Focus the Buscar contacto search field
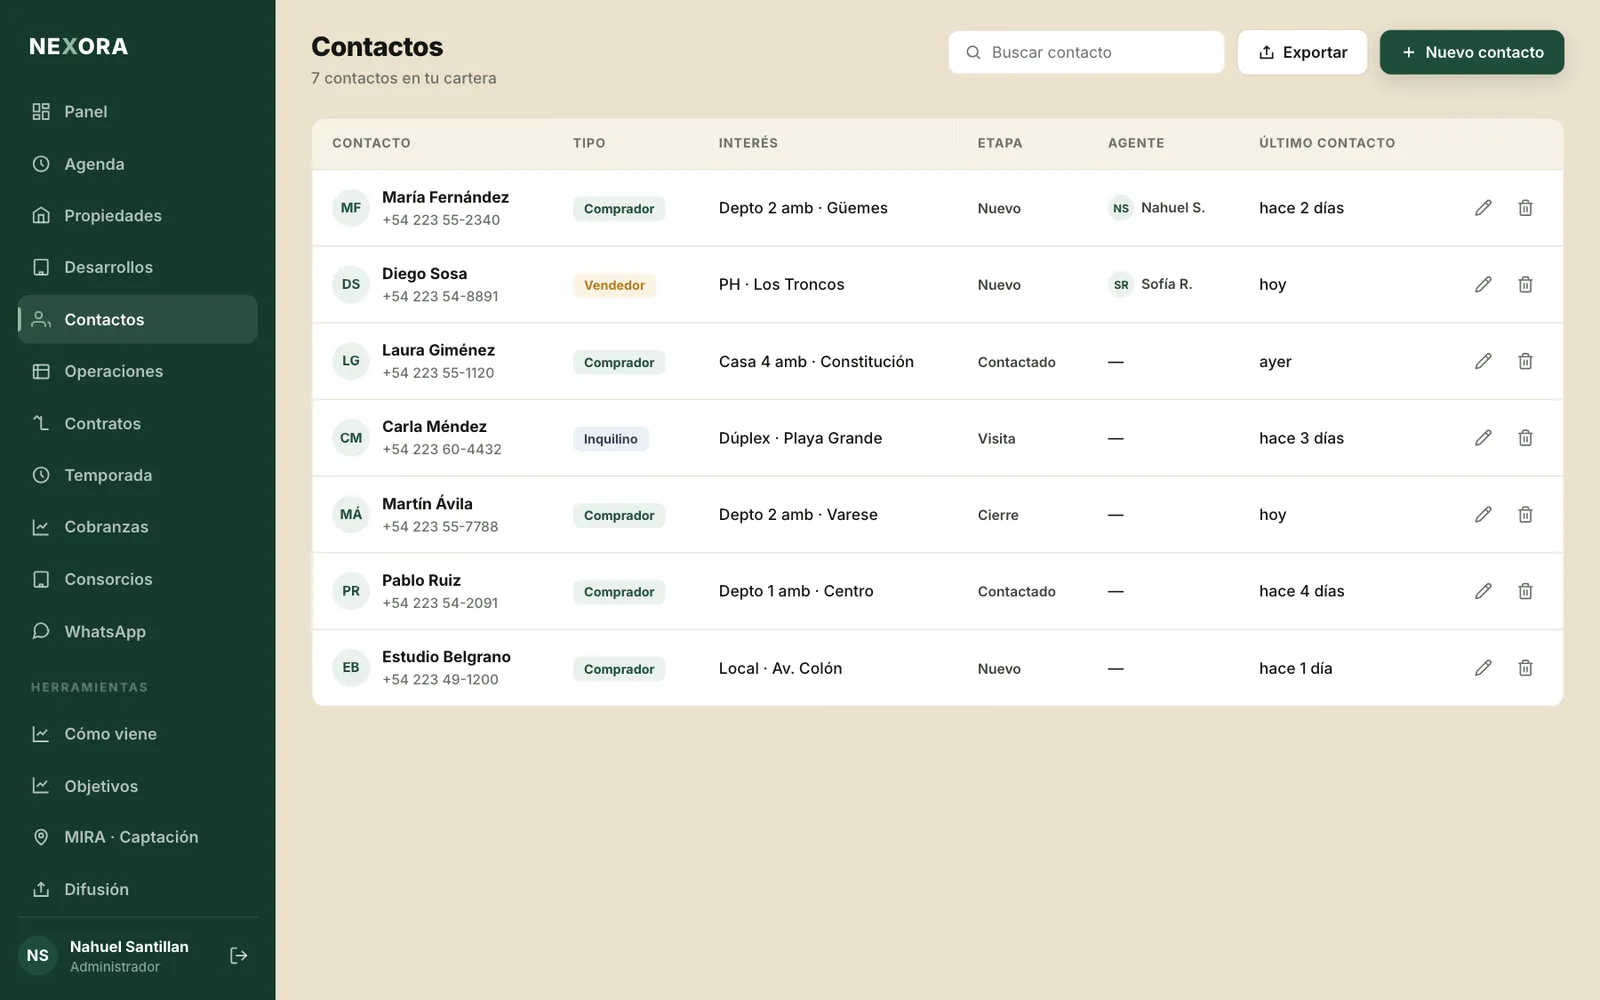1600x1000 pixels. [1086, 52]
